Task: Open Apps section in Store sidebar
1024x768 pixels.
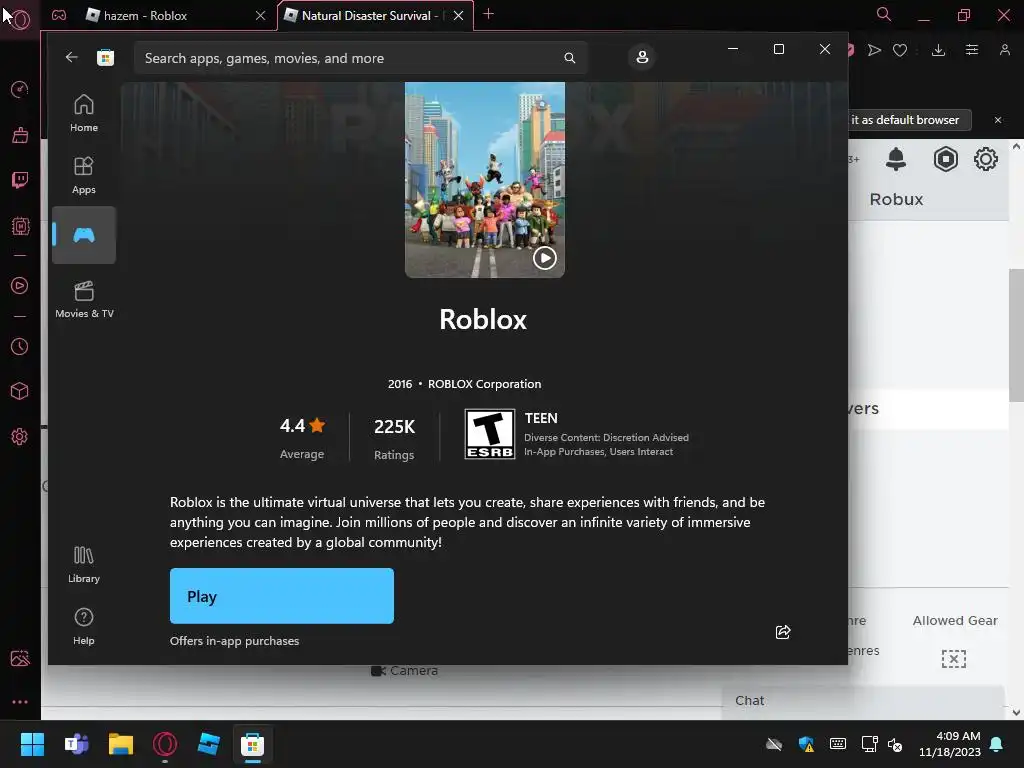Action: (x=84, y=175)
